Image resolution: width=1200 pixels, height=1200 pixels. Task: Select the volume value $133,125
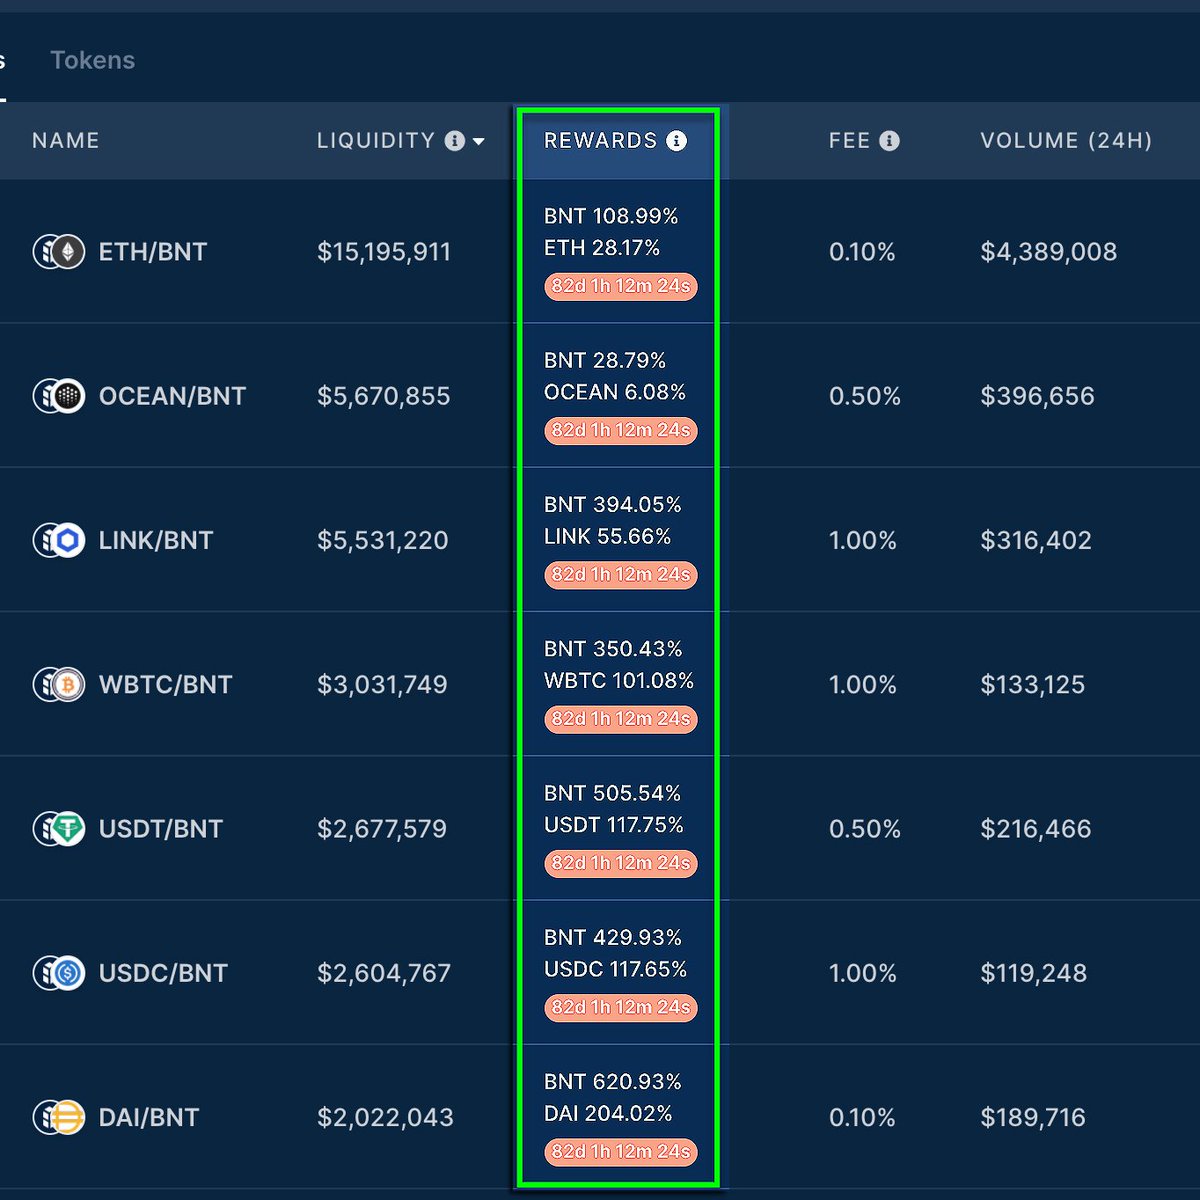click(x=1033, y=685)
